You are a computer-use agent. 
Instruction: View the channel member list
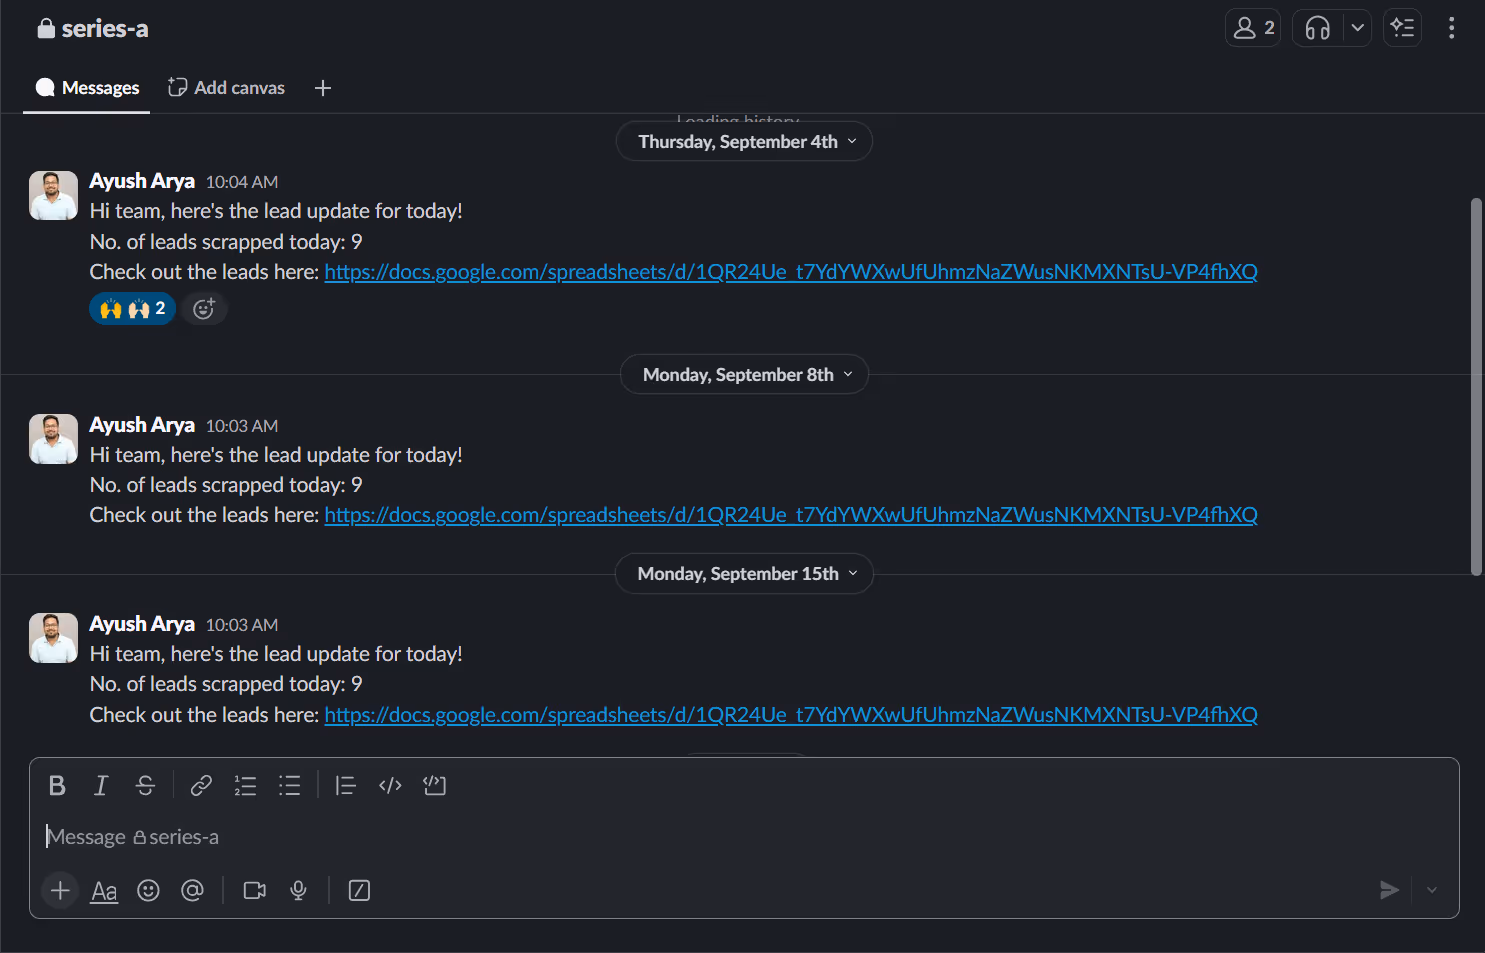pos(1252,27)
